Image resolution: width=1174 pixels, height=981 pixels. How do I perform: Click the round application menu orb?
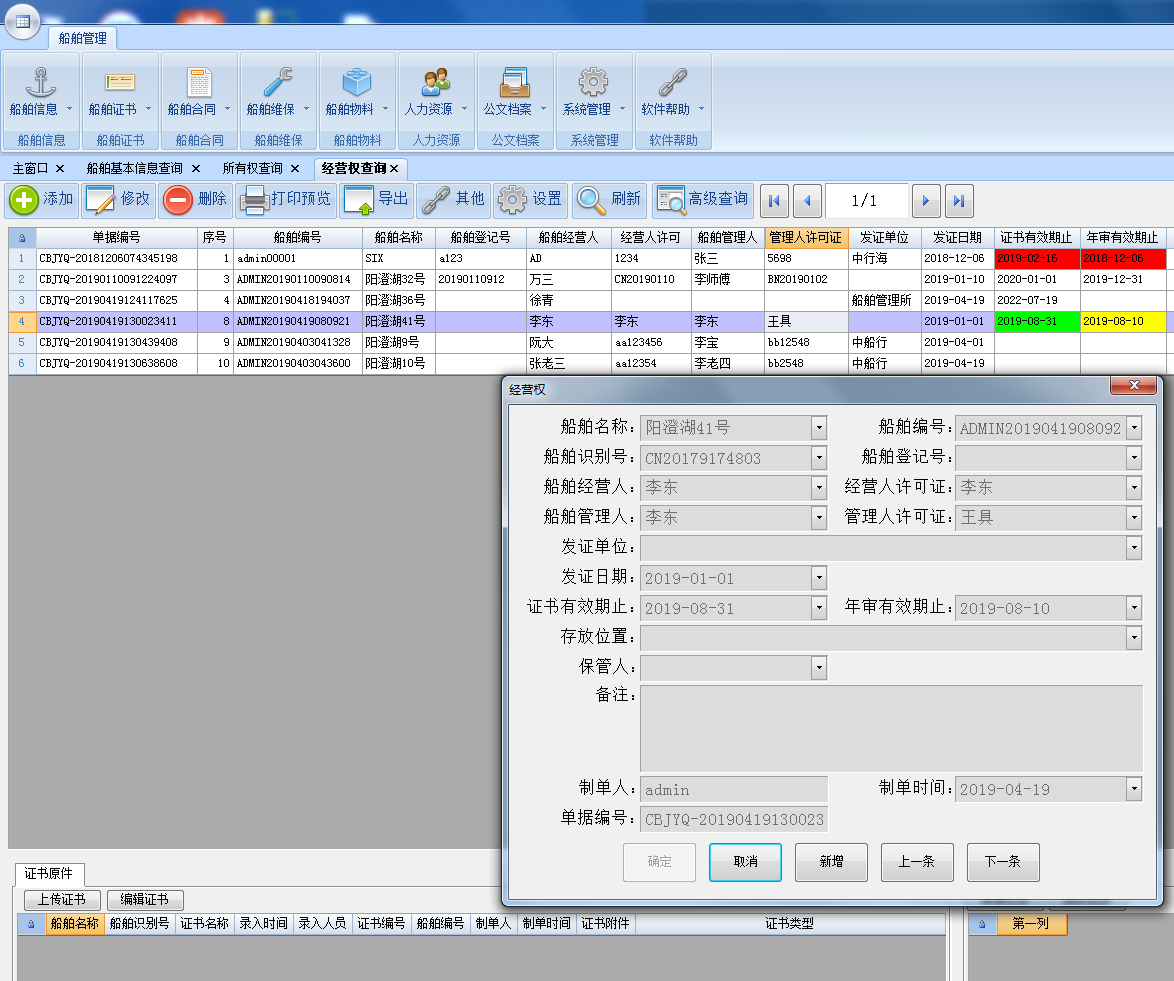[x=22, y=21]
